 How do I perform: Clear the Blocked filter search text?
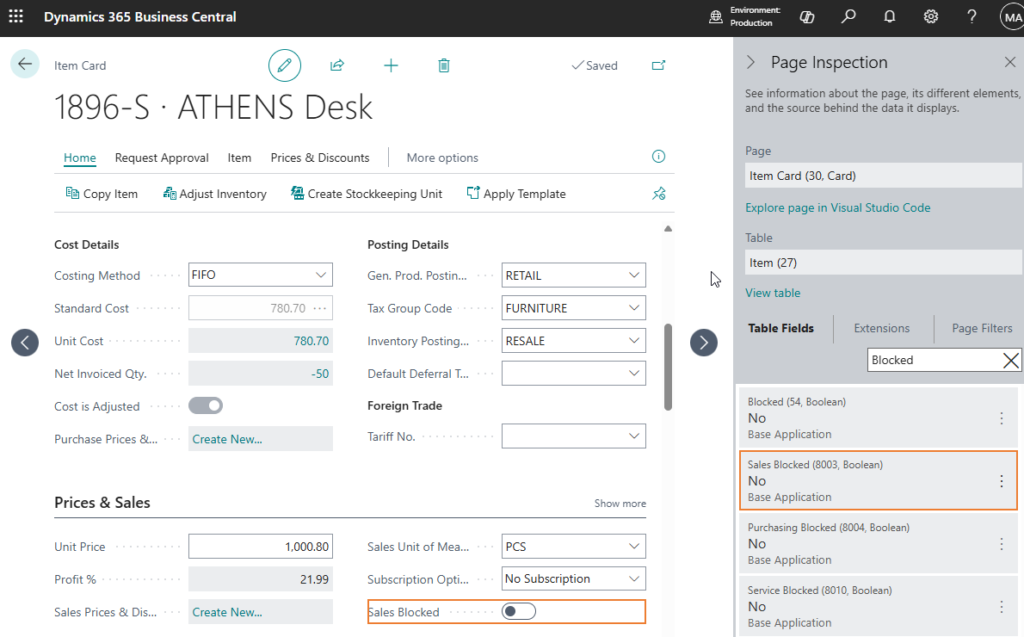point(1010,360)
